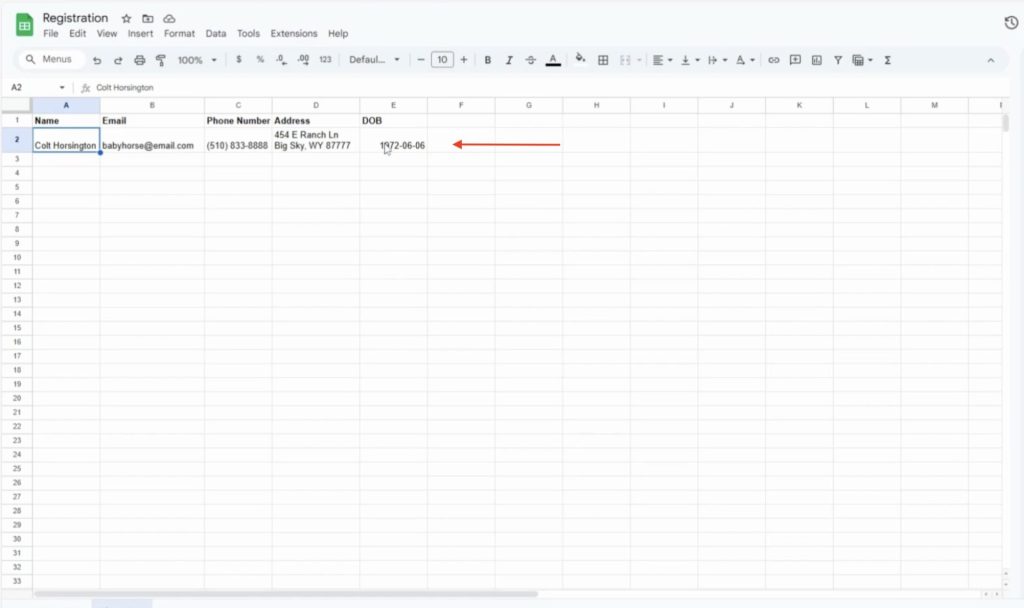The height and width of the screenshot is (608, 1024).
Task: Insert a link
Action: pyautogui.click(x=773, y=60)
